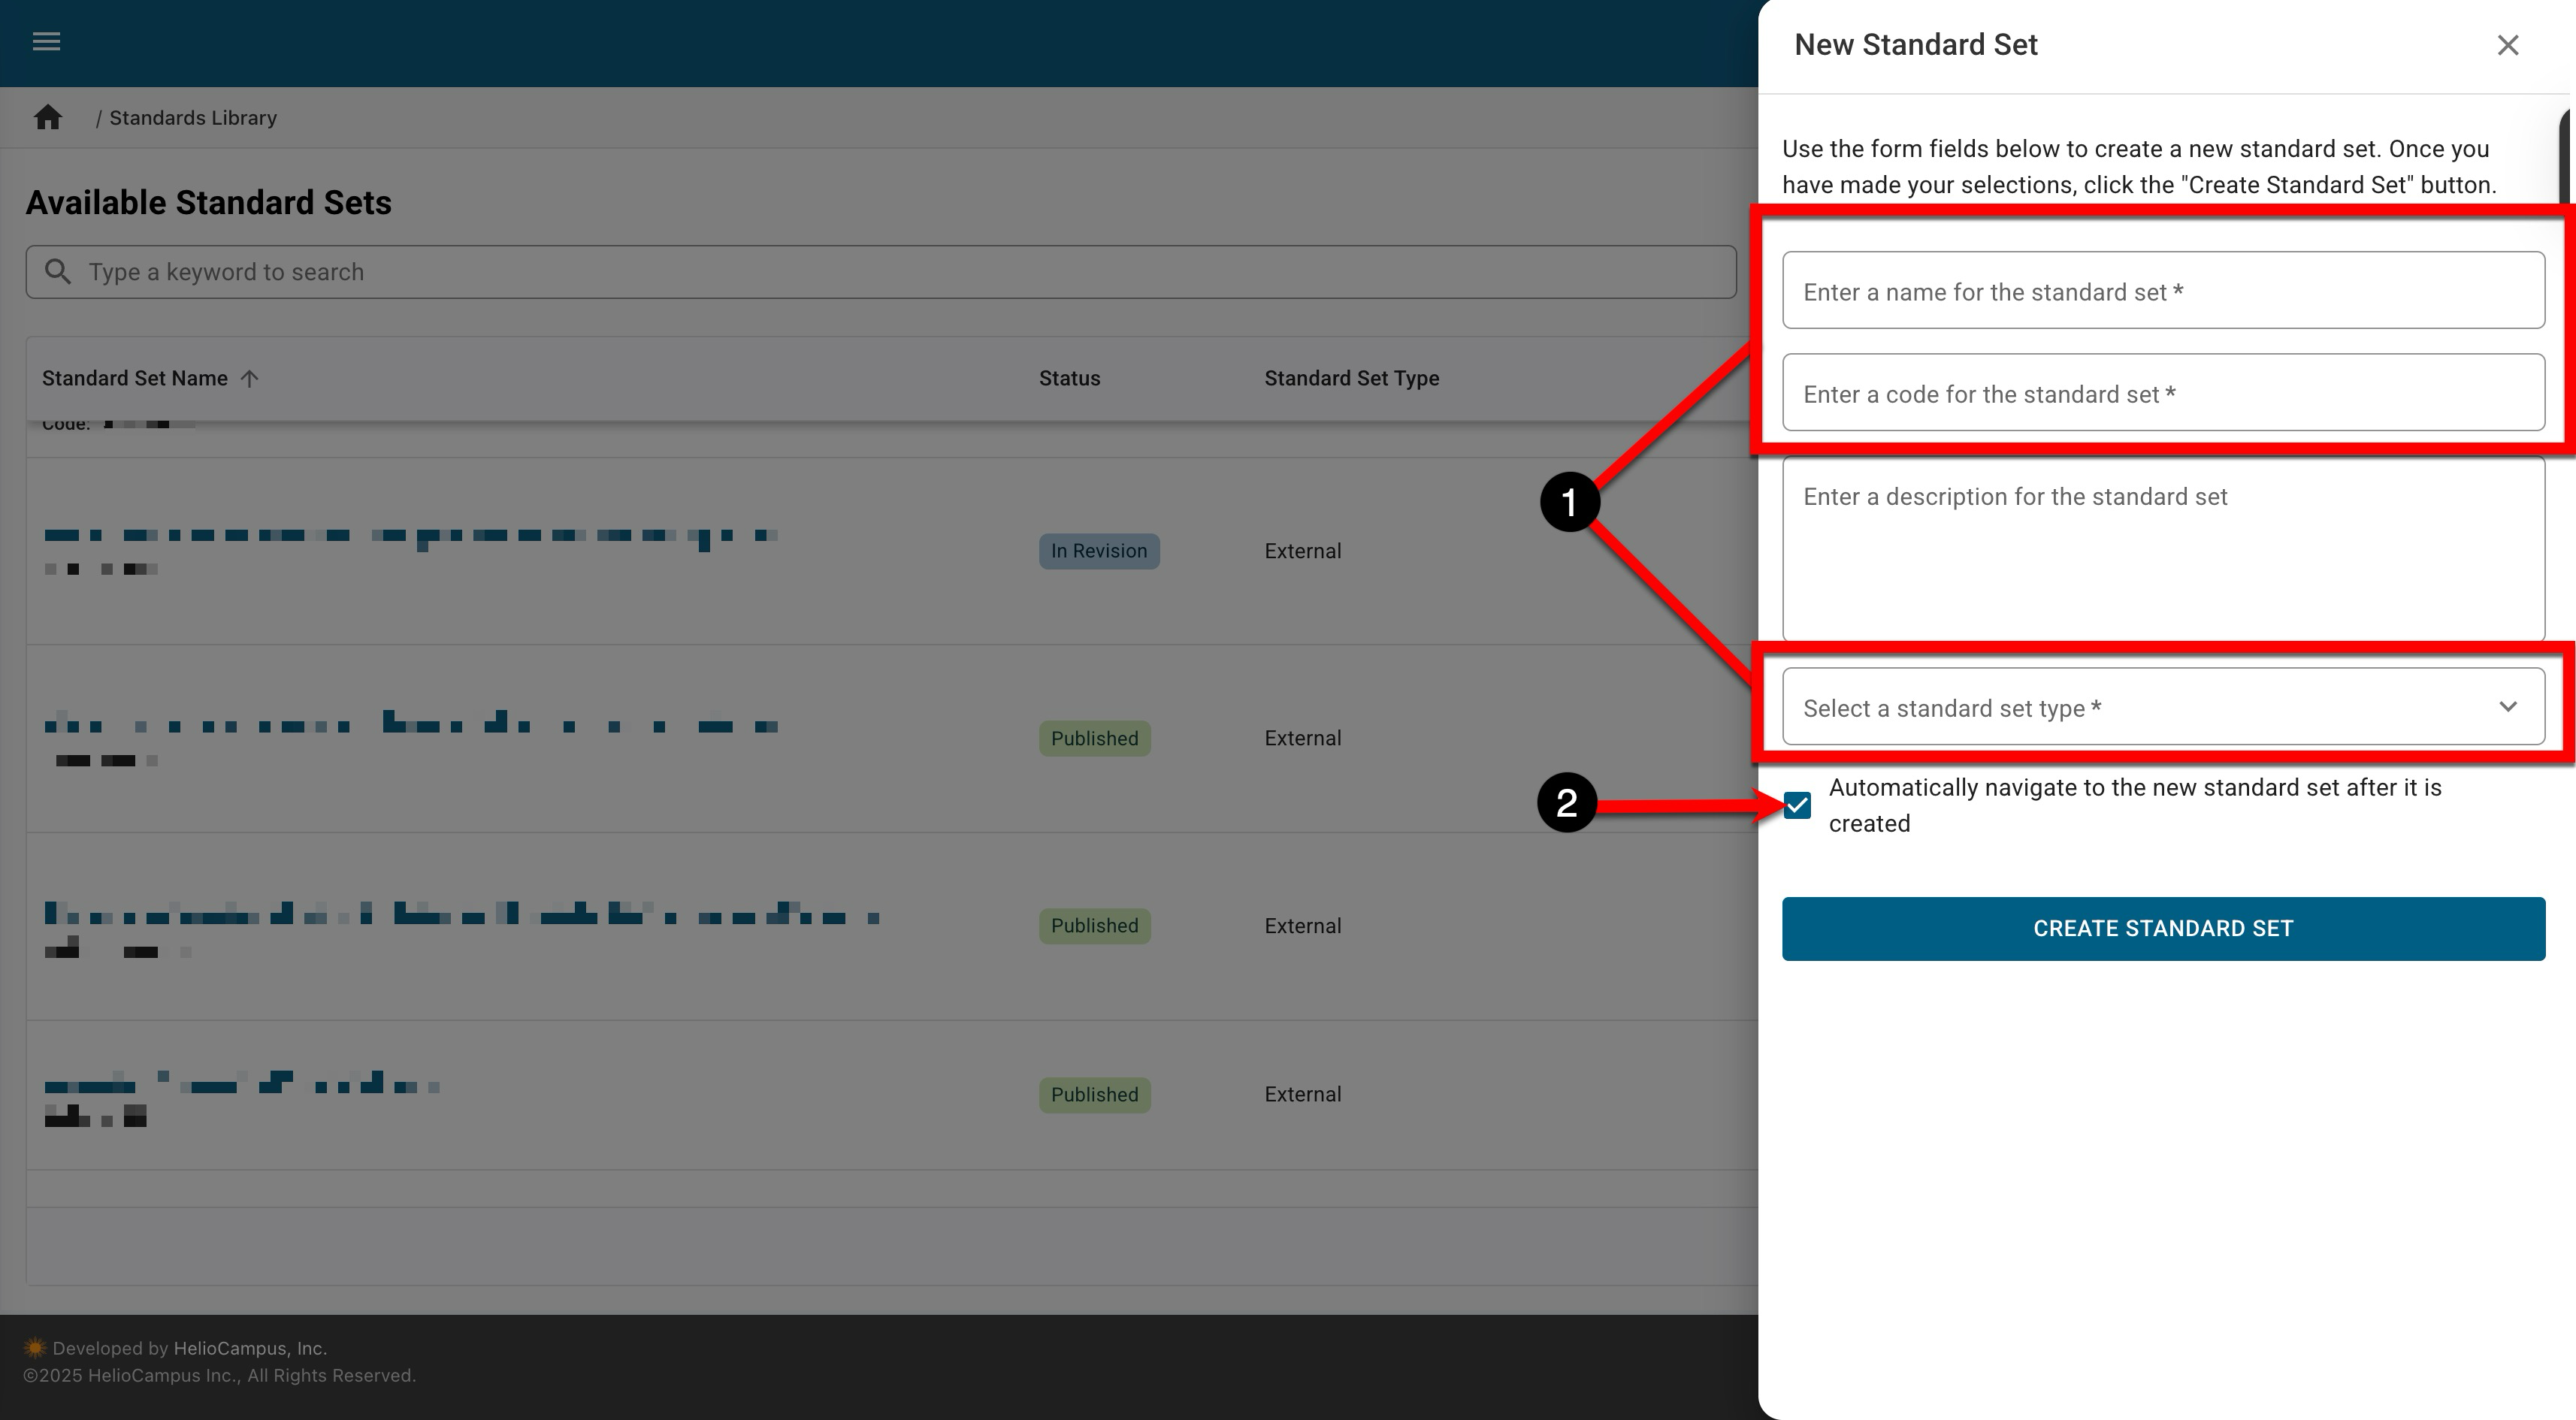Click the In Revision status badge
The height and width of the screenshot is (1420, 2576).
click(x=1098, y=551)
